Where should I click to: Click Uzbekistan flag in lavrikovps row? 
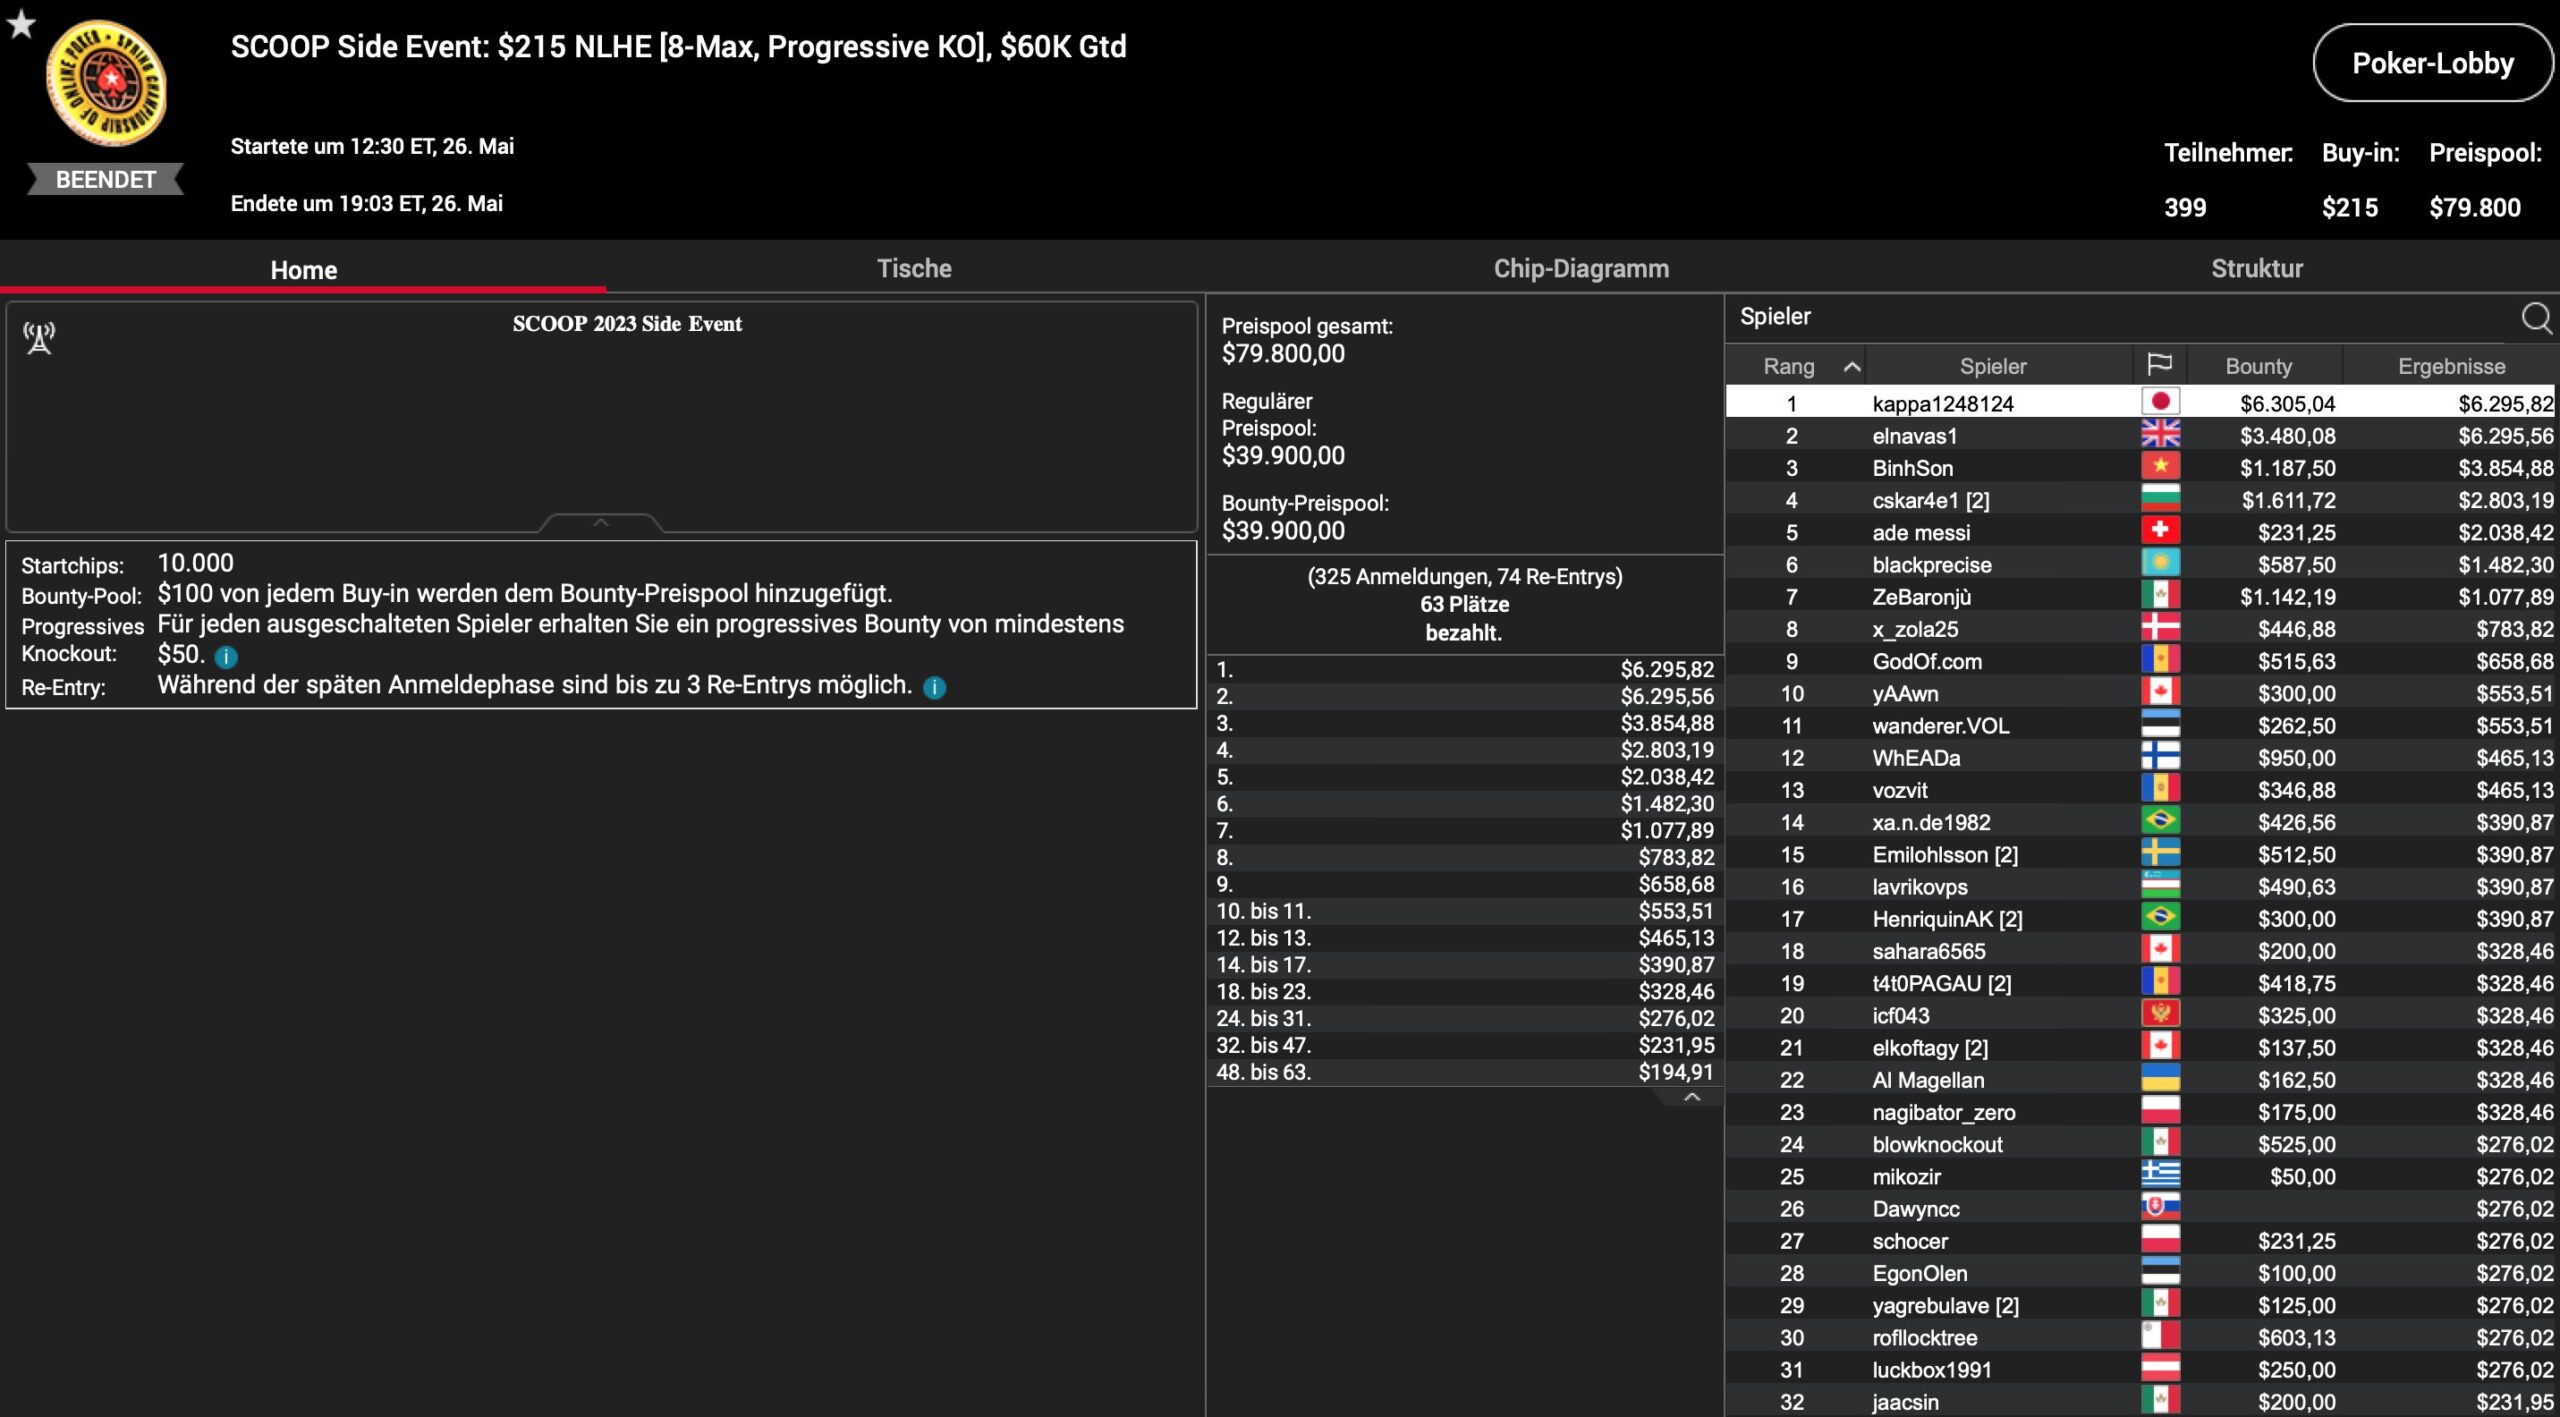tap(2160, 885)
